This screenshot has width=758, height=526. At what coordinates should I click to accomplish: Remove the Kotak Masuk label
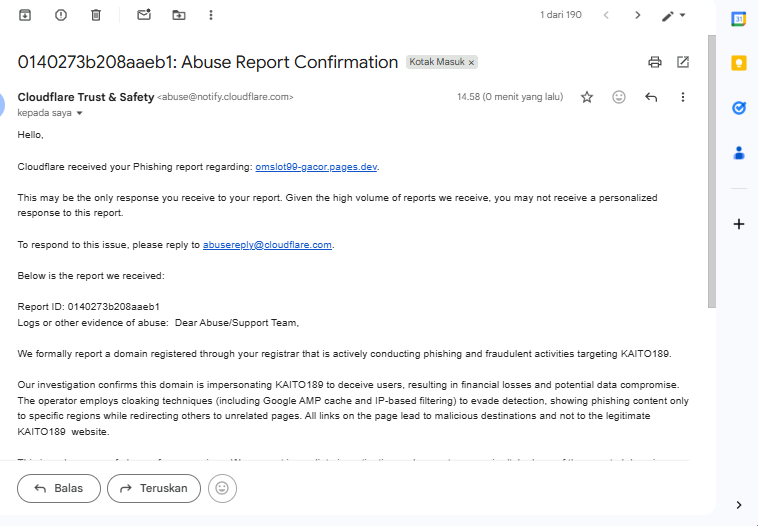click(x=471, y=62)
